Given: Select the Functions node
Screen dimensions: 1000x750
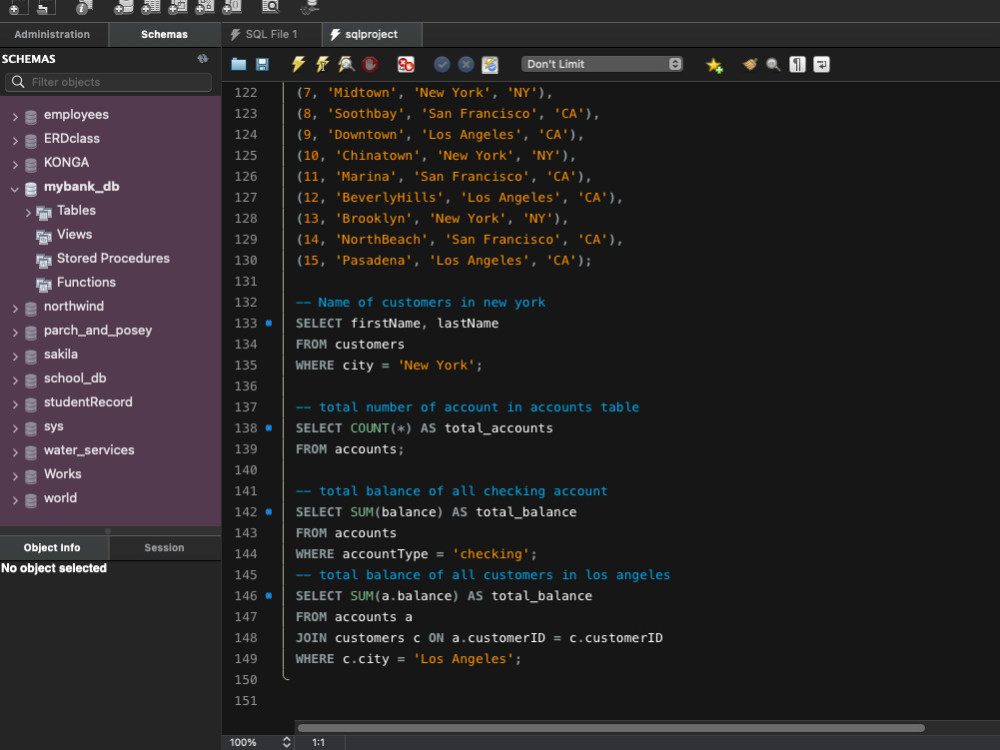Looking at the screenshot, I should click(x=86, y=283).
